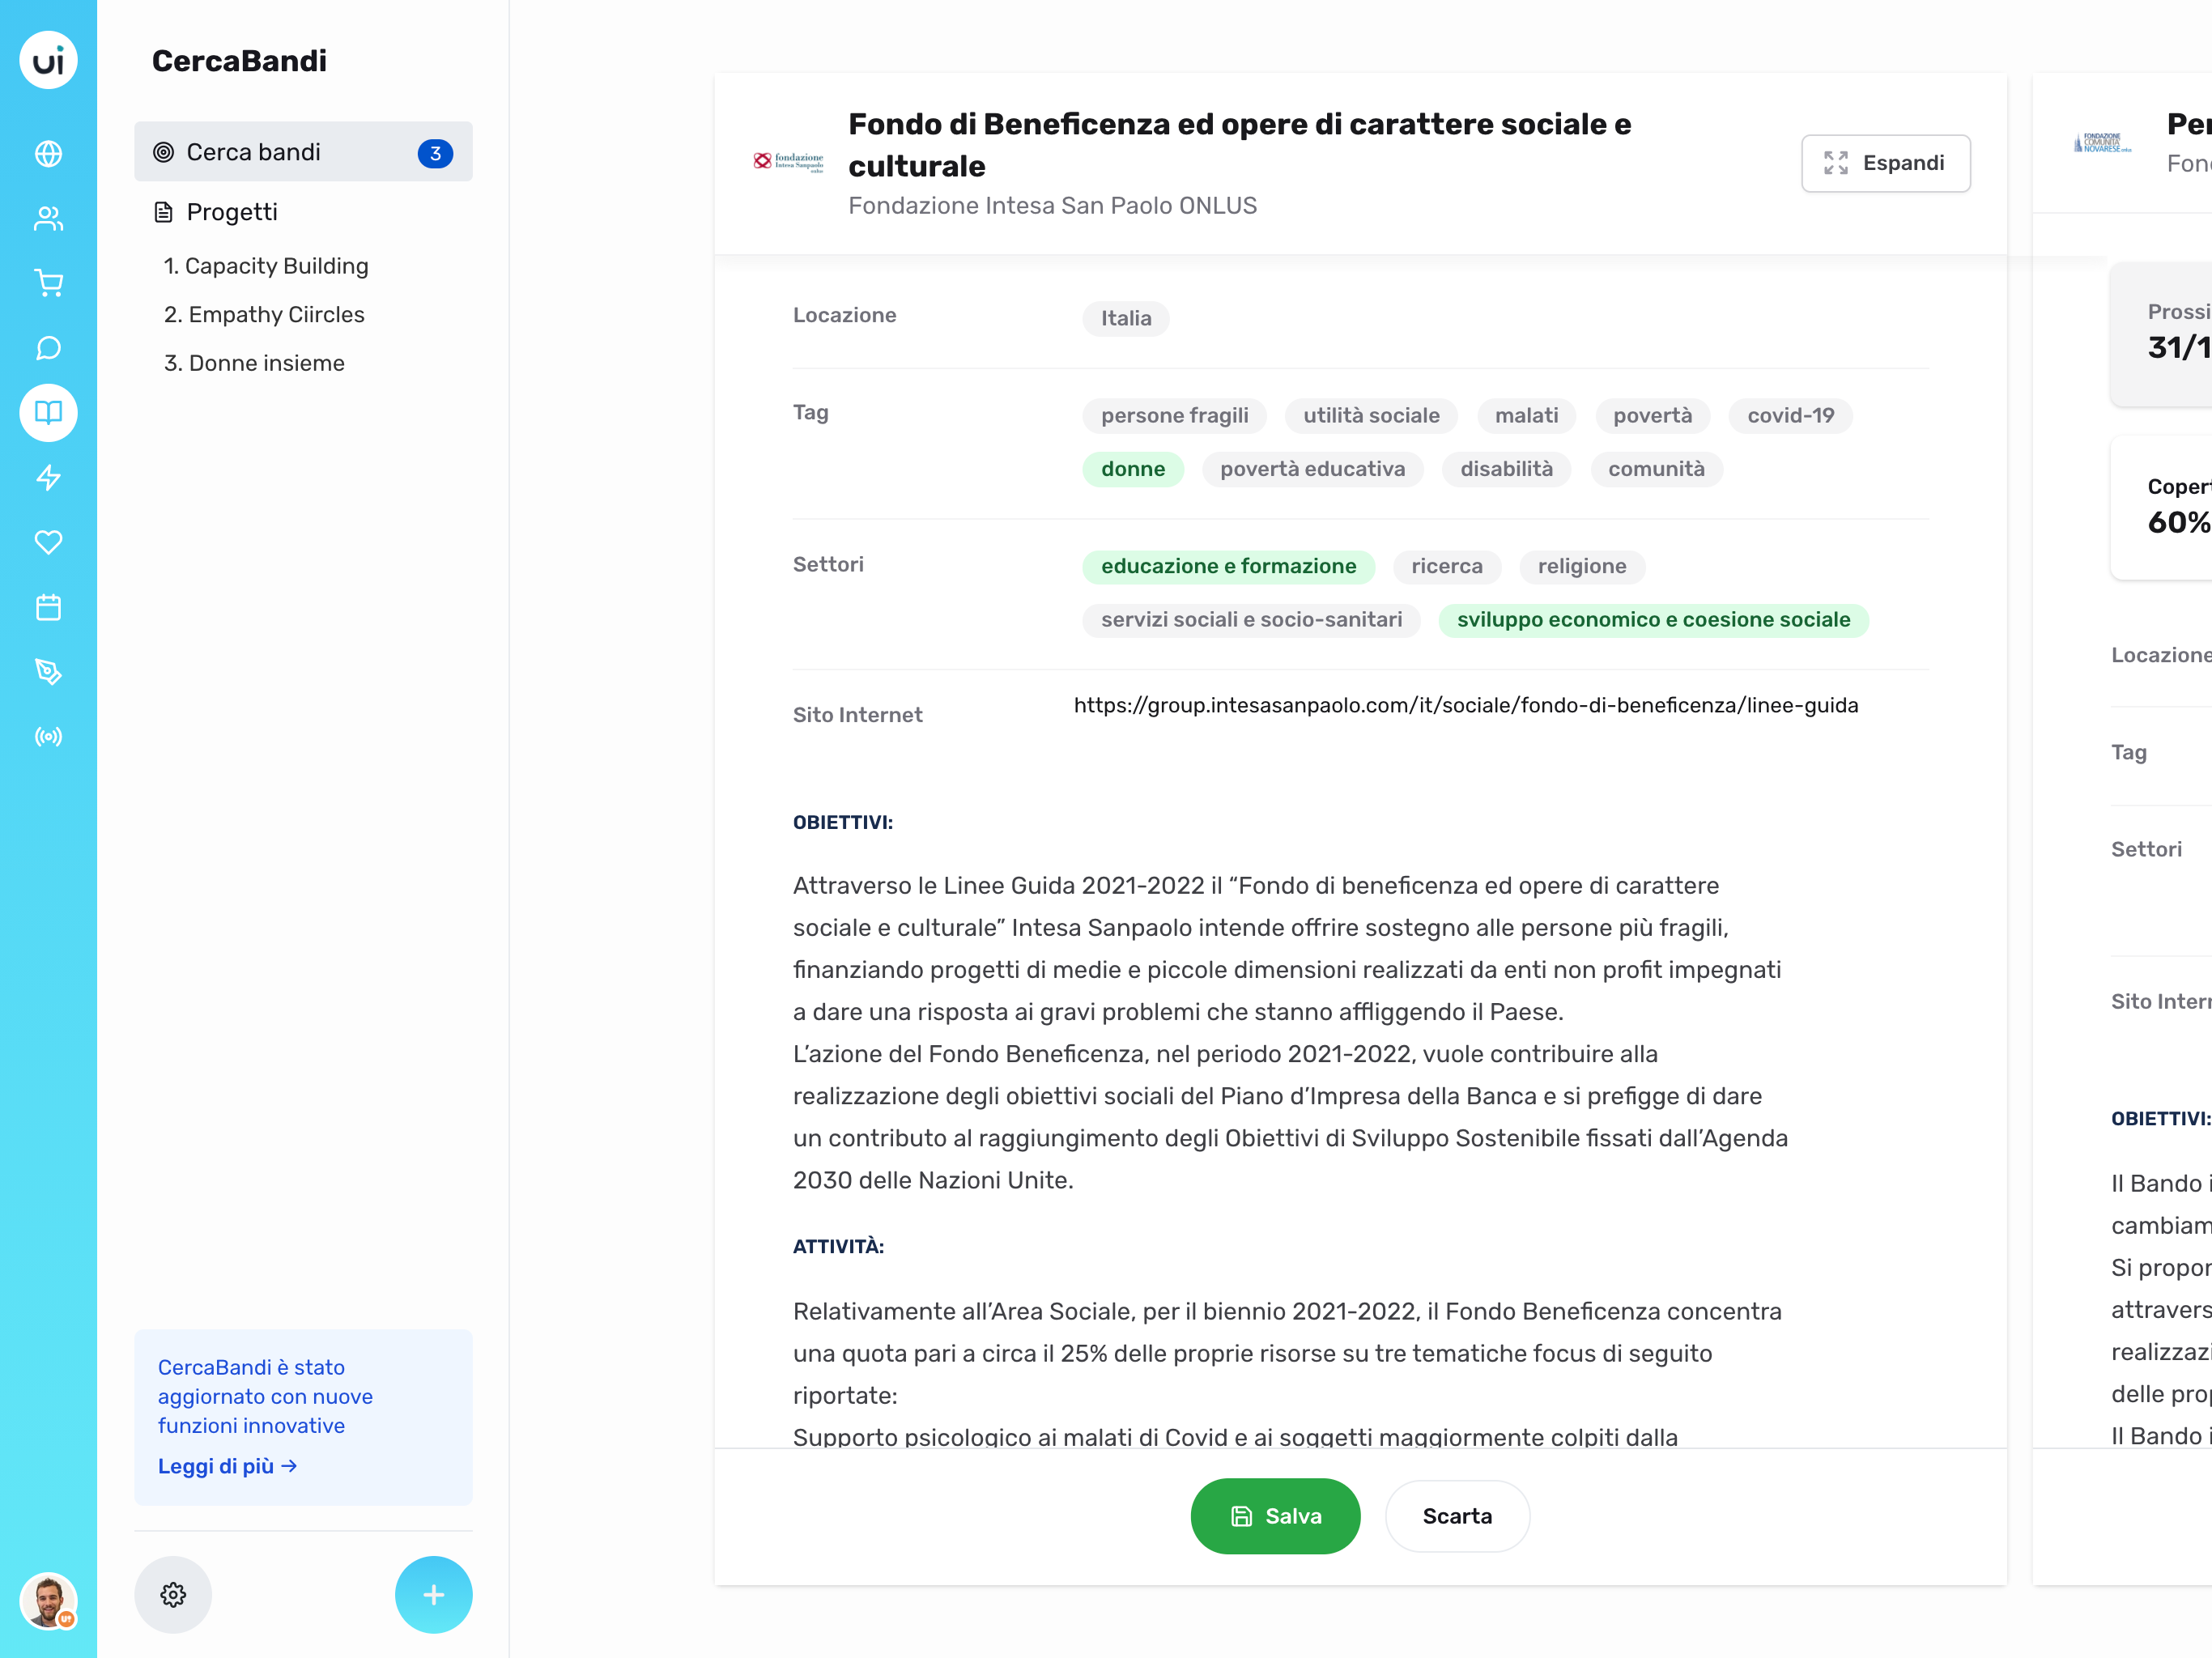This screenshot has height=1658, width=2212.
Task: Click the globe icon in left sidebar
Action: (x=48, y=154)
